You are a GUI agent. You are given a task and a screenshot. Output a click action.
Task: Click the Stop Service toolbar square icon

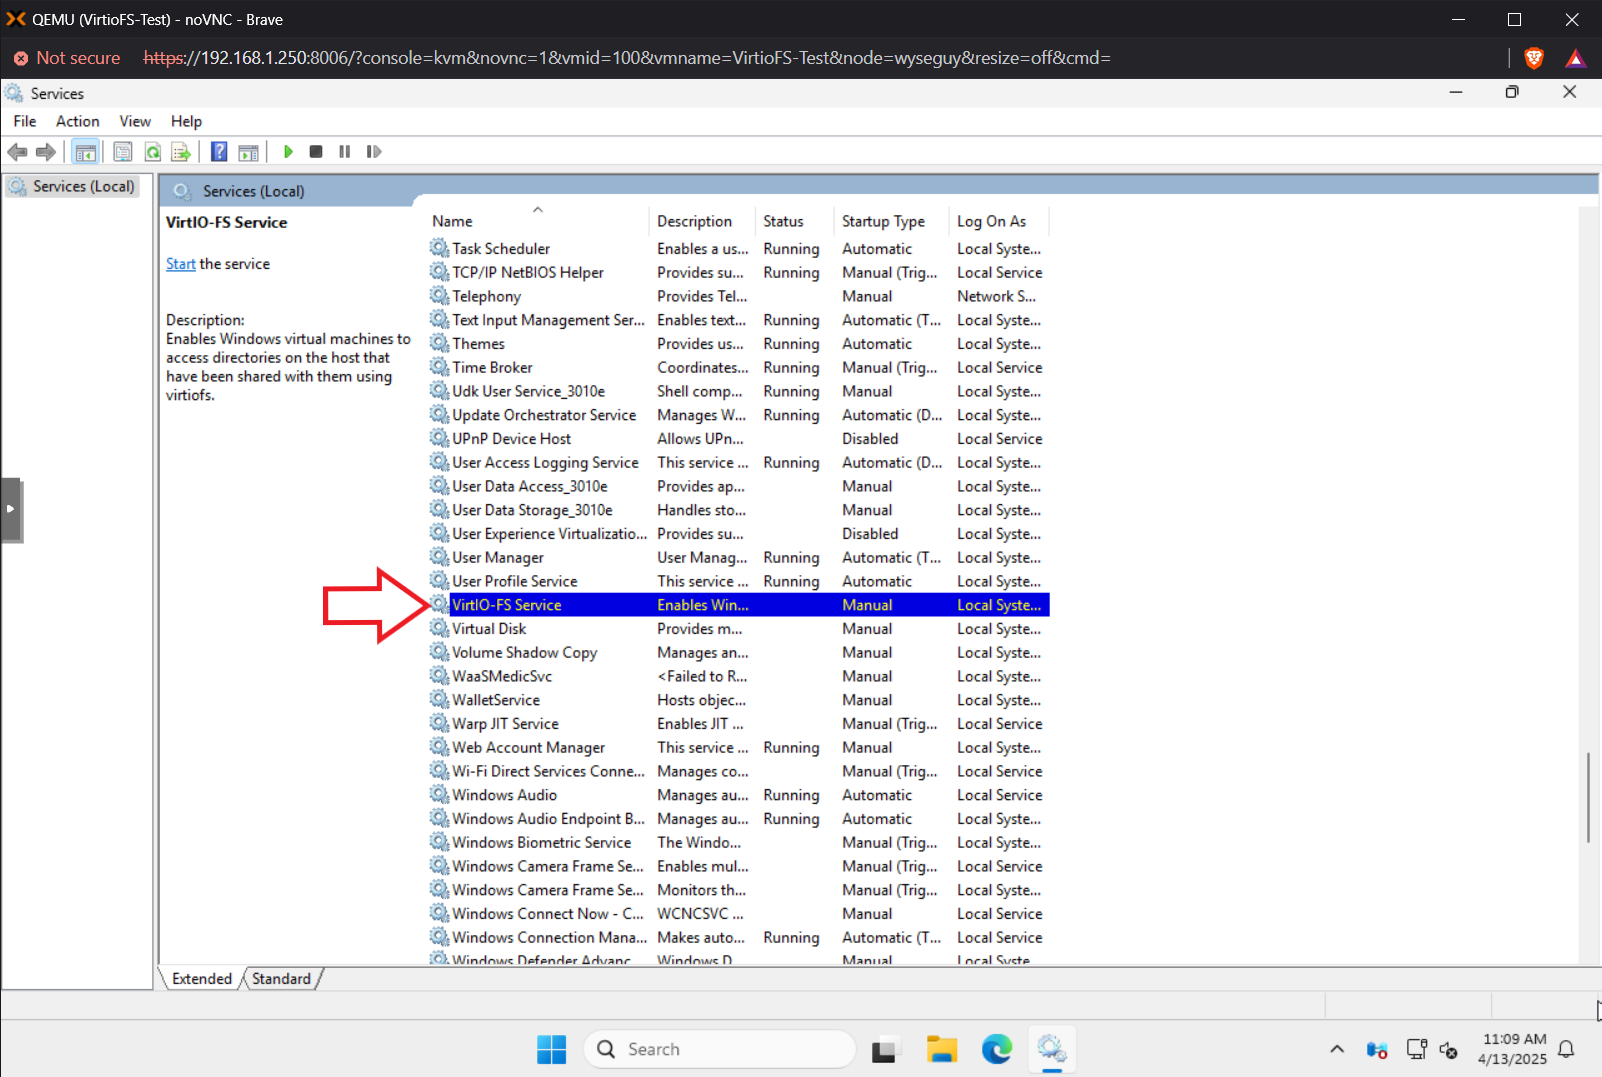tap(316, 152)
